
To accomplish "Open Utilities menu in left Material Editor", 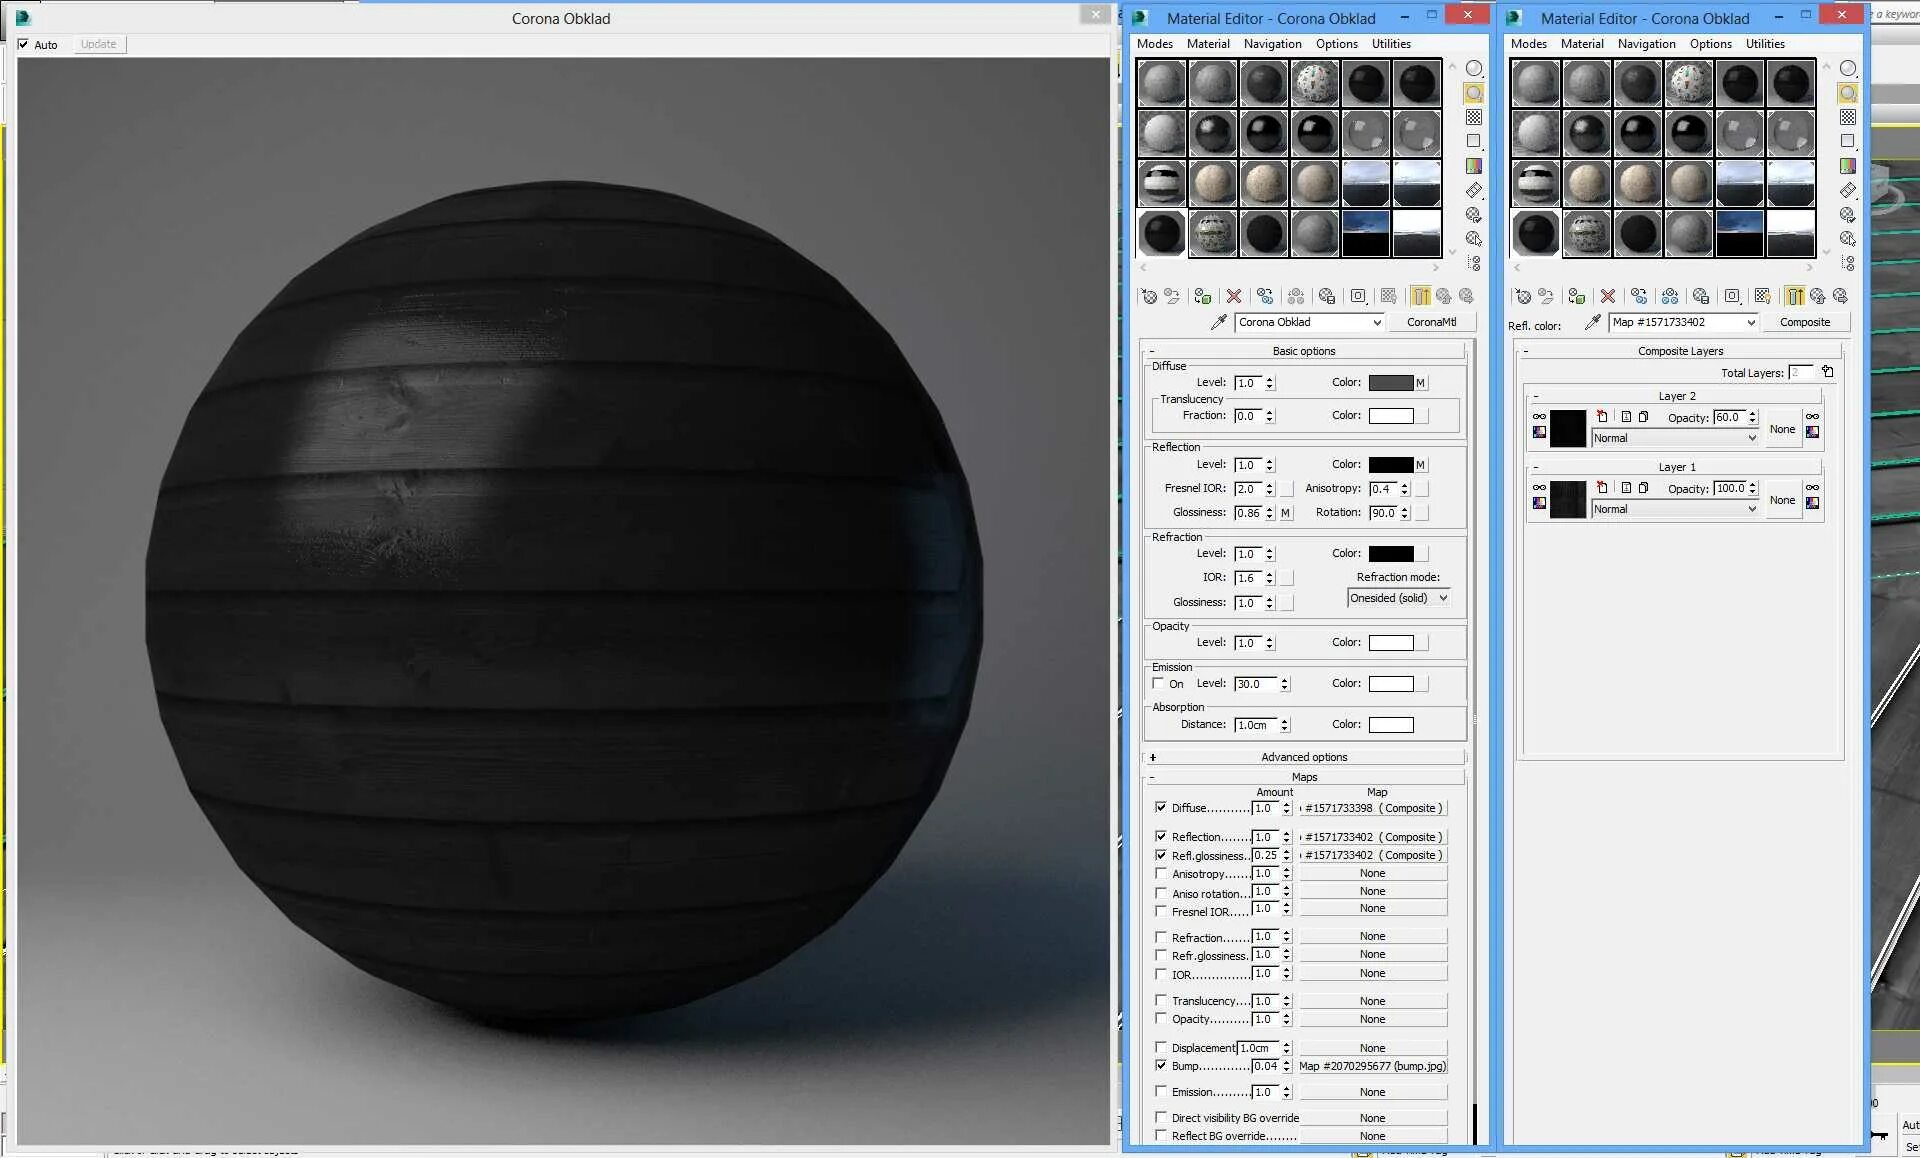I will tap(1390, 44).
